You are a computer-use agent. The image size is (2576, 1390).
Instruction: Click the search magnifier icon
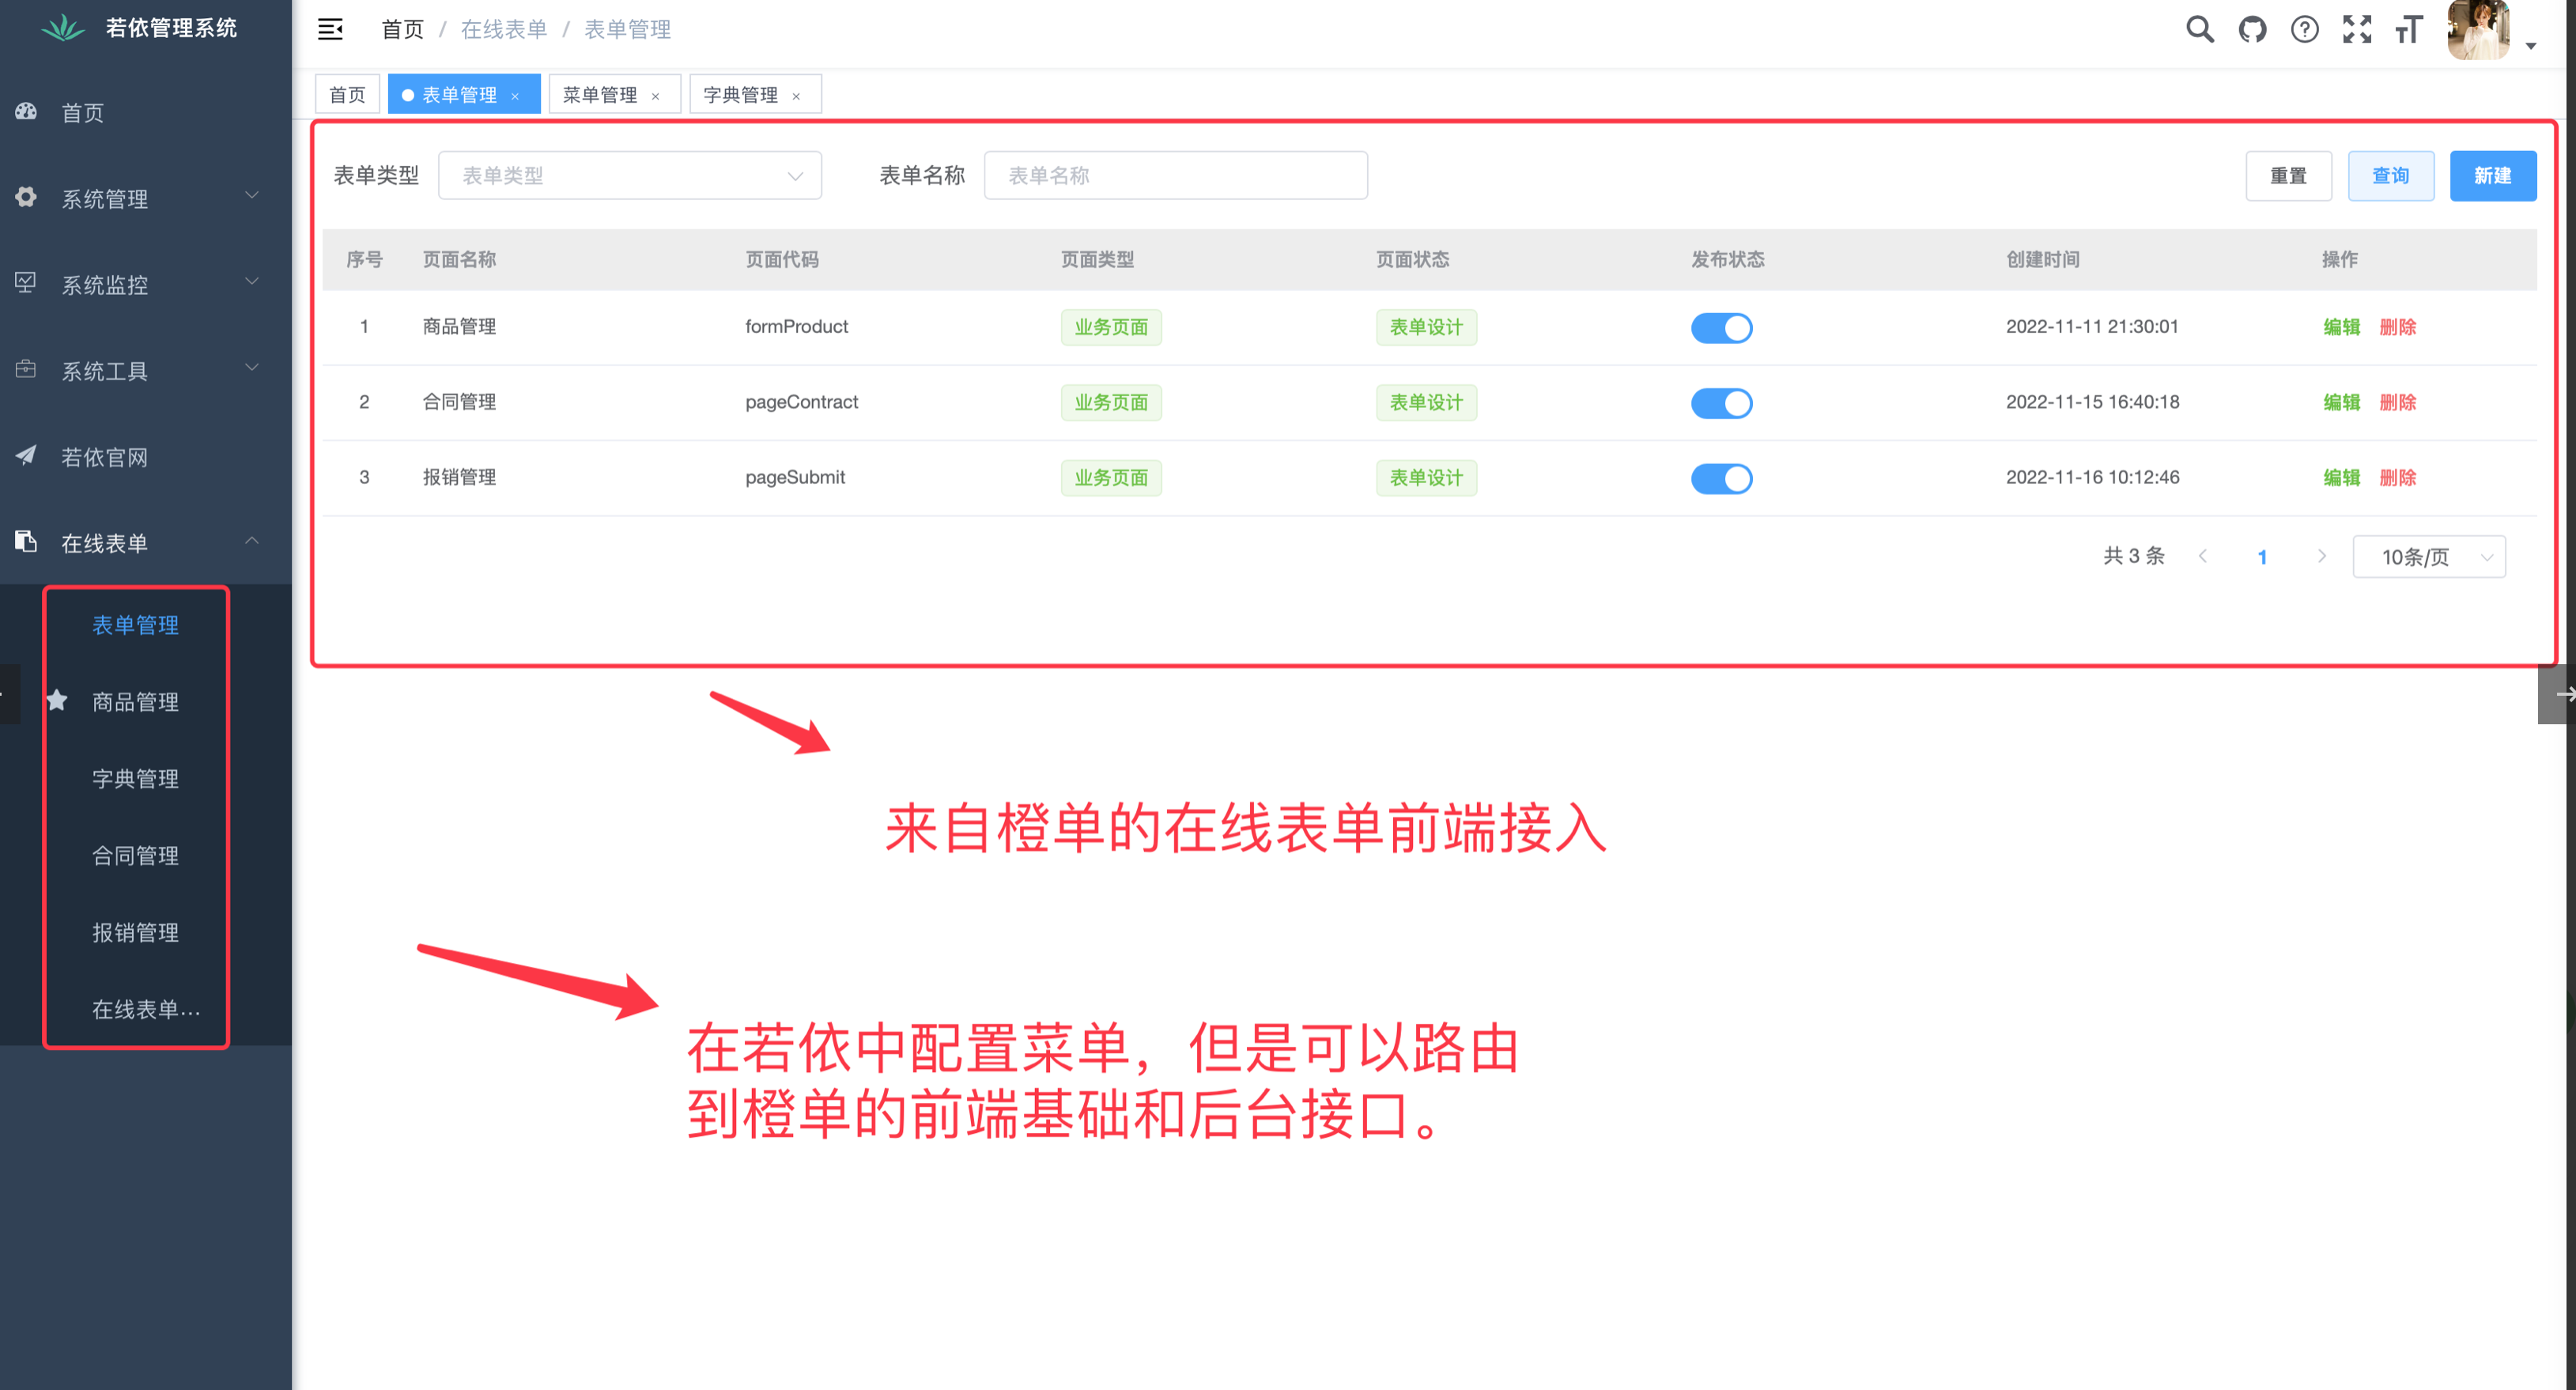pos(2199,29)
